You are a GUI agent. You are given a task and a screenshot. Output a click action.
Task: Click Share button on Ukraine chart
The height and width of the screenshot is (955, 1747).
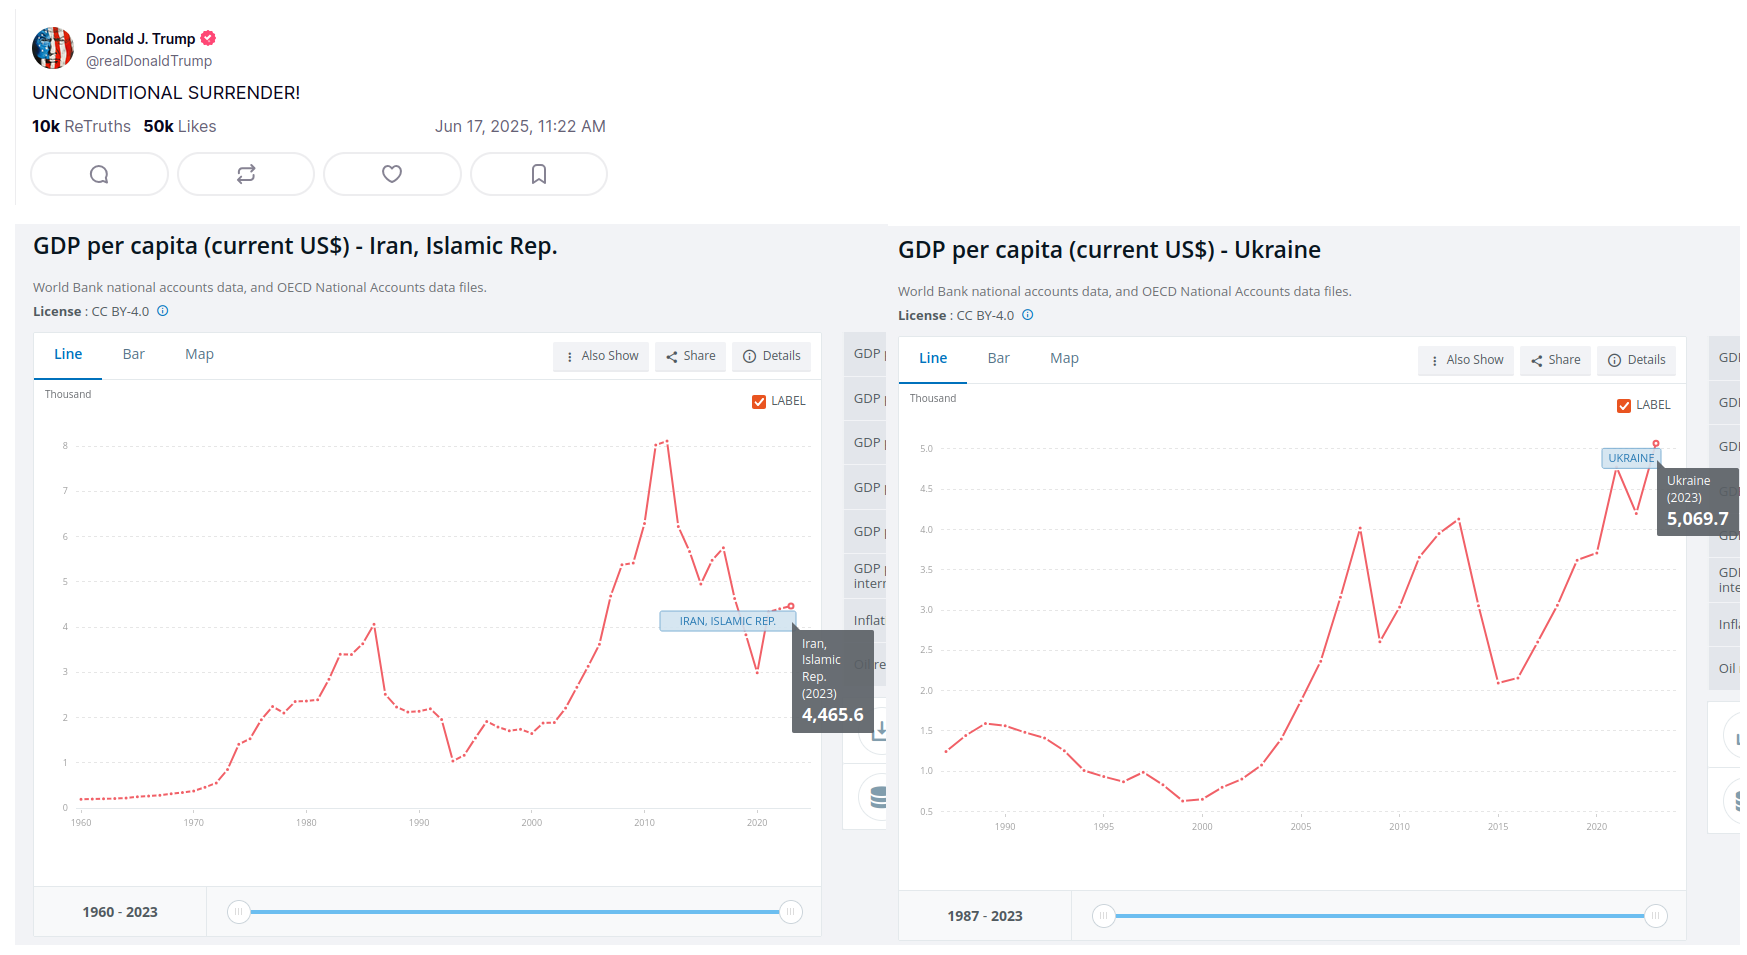1556,360
